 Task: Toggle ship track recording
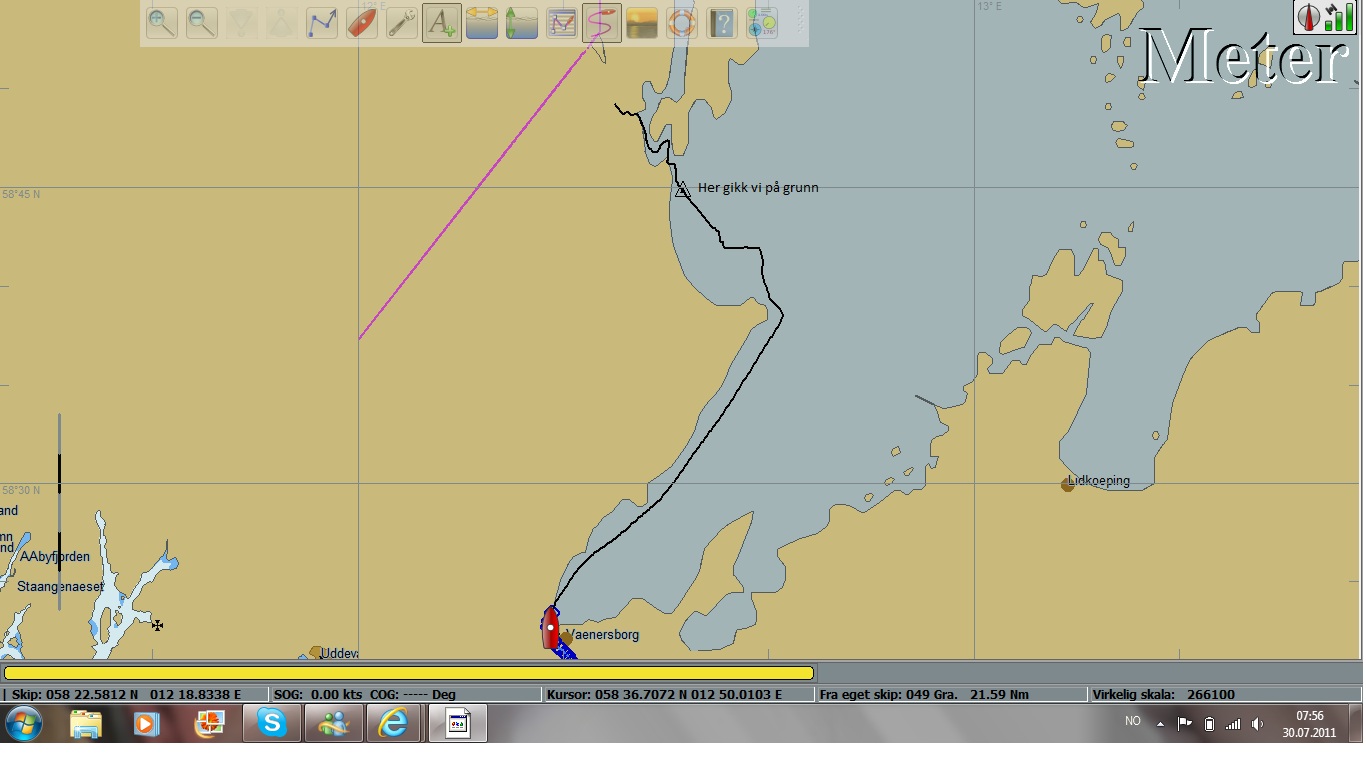tap(602, 23)
